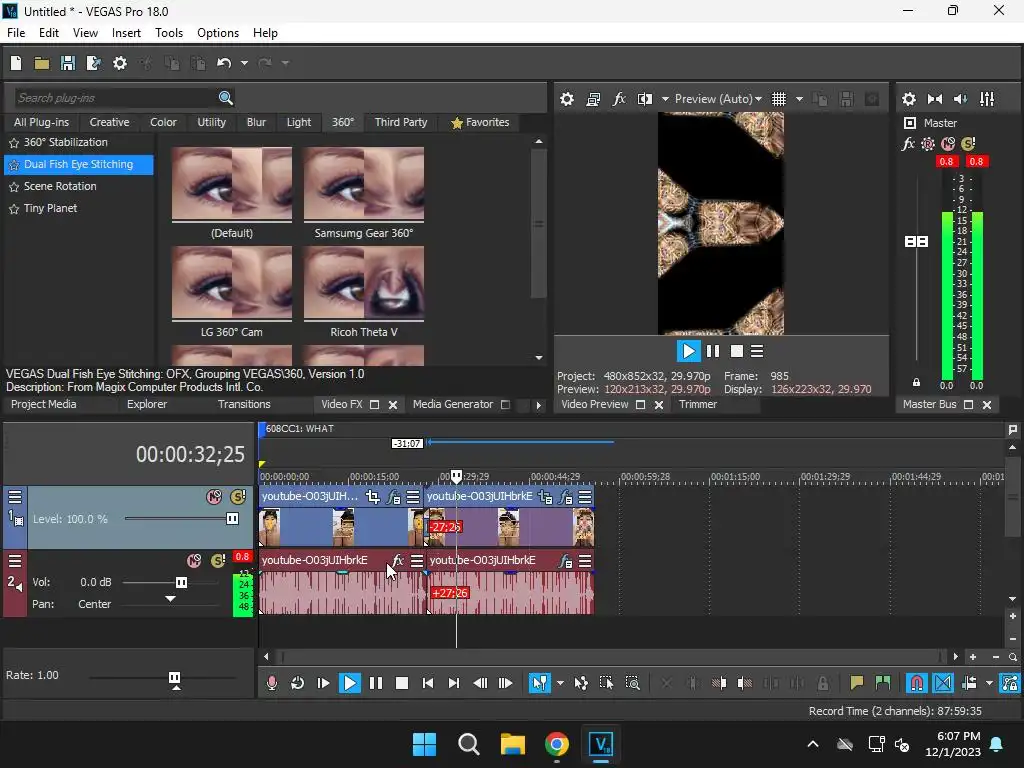Expand the overlays grid dropdown arrow
The image size is (1024, 768).
[799, 99]
